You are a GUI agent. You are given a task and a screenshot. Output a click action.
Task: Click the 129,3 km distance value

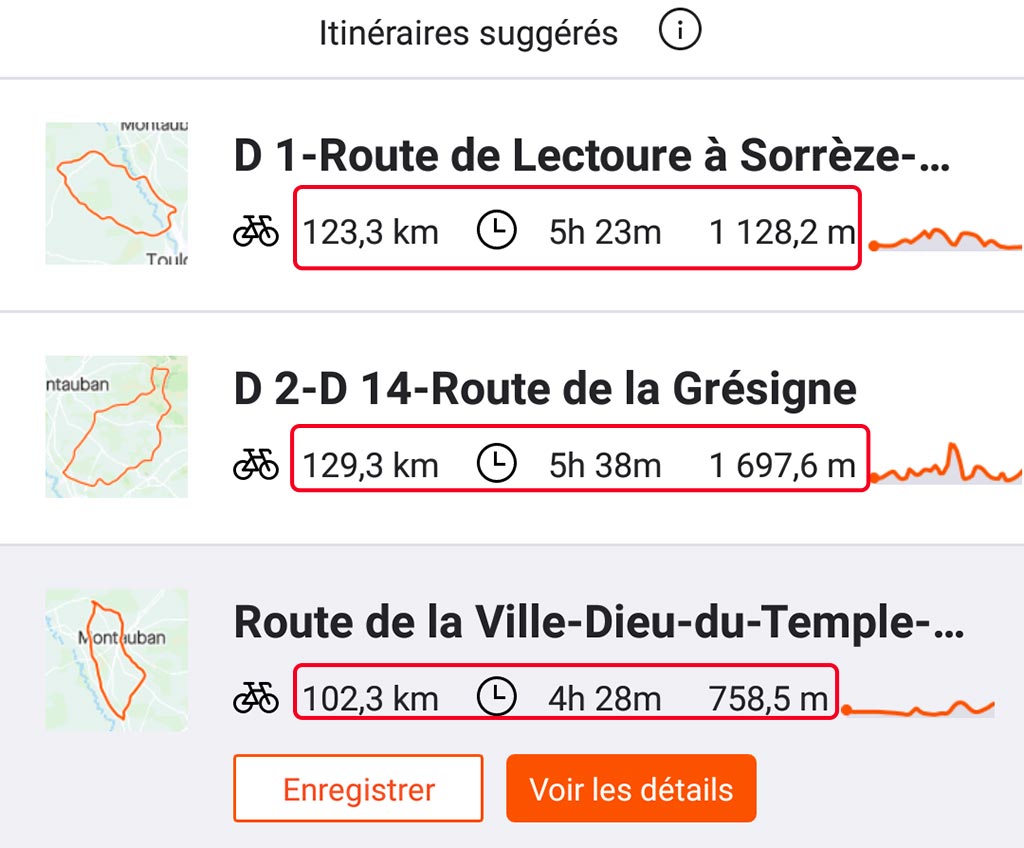(370, 466)
